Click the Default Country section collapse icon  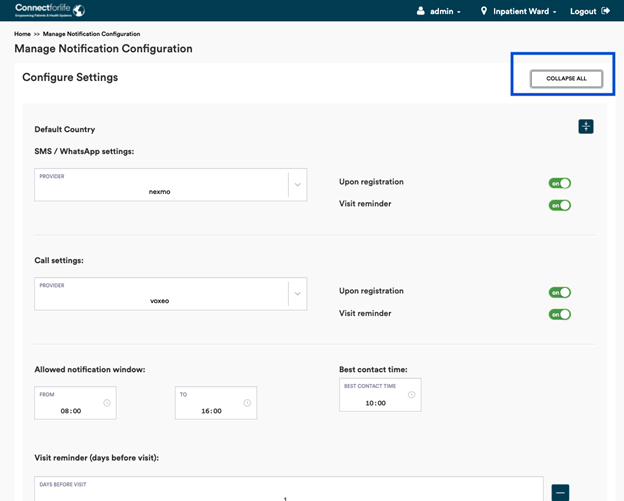586,126
